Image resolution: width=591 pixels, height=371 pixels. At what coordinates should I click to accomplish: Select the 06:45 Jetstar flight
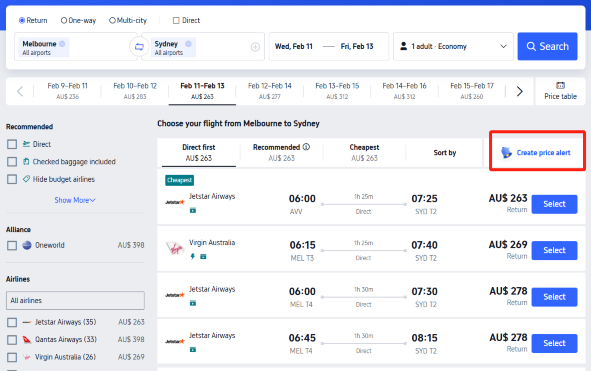(x=554, y=343)
